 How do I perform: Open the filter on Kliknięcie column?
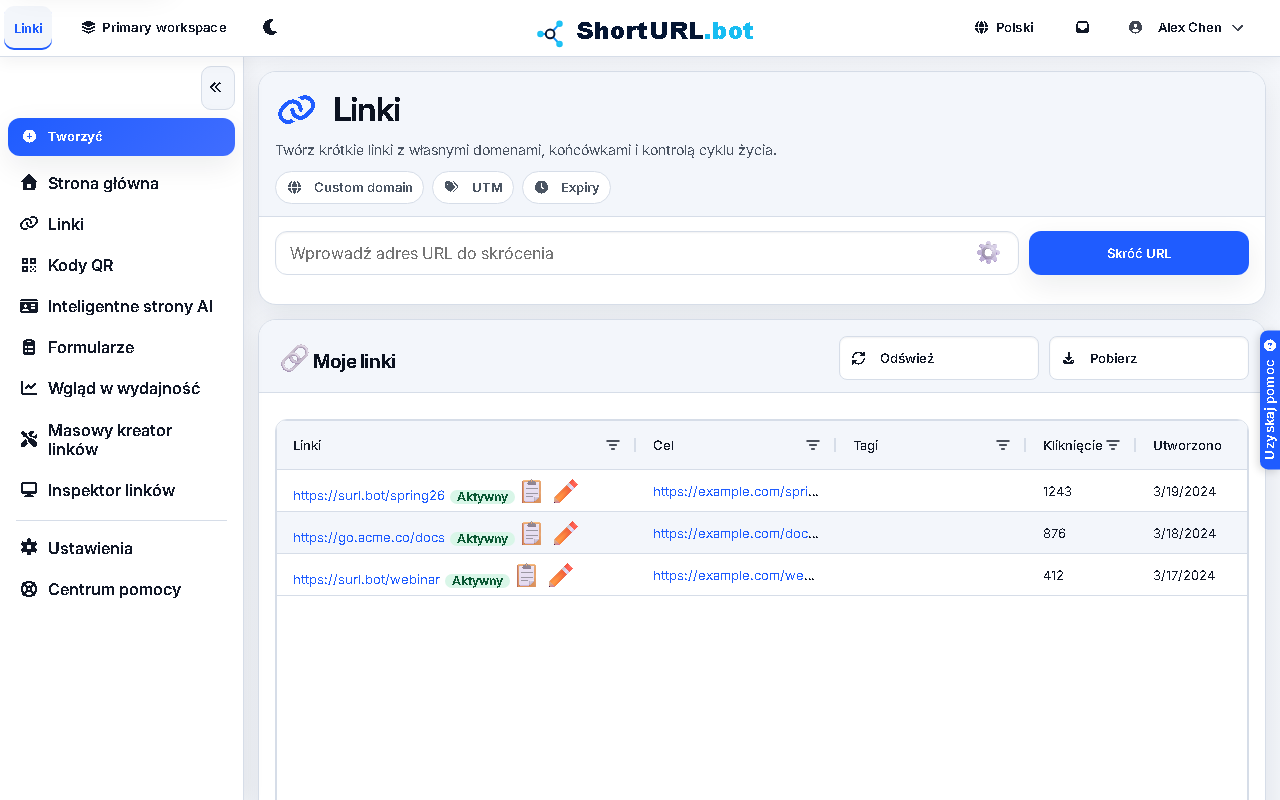1113,445
